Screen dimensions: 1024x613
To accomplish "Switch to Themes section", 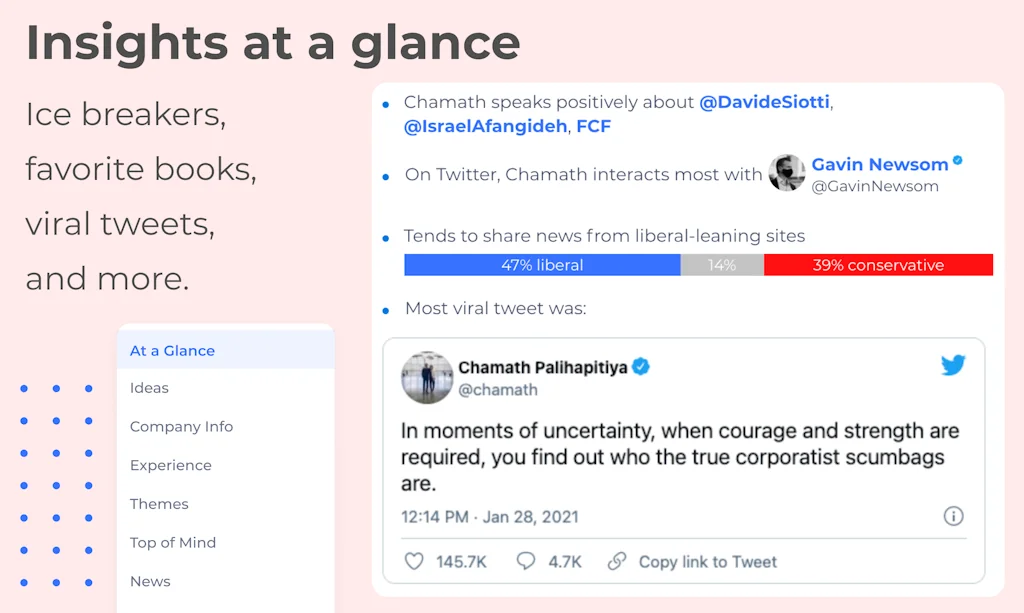I will (x=159, y=504).
